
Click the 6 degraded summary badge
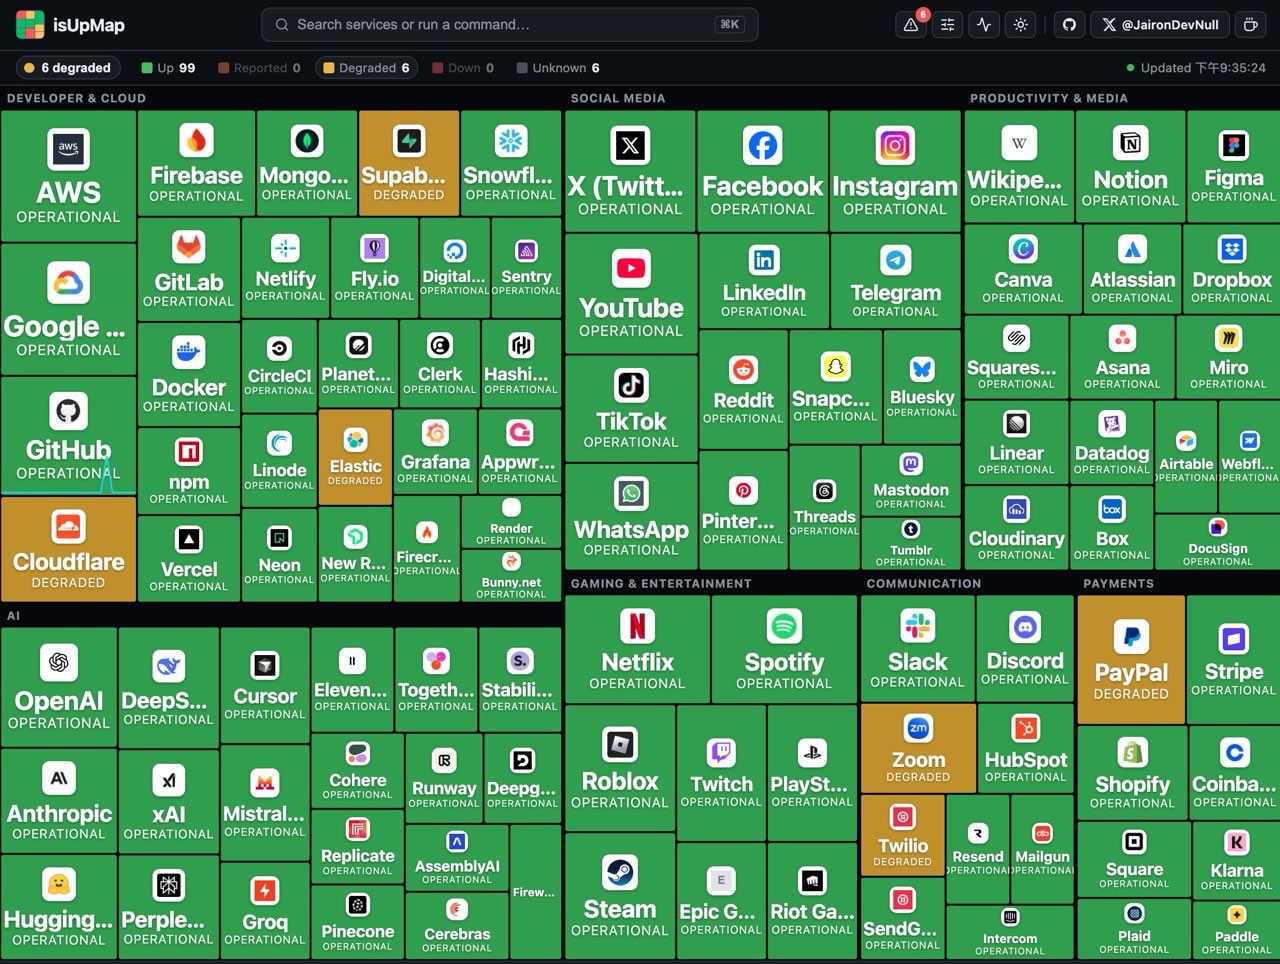coord(68,68)
